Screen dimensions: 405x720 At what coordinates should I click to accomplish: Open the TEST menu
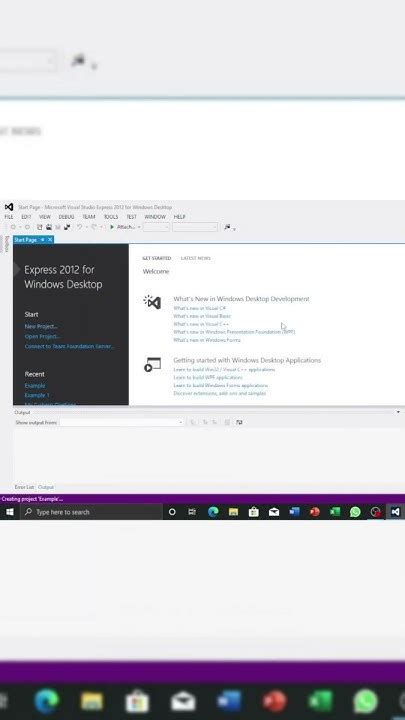coord(131,217)
